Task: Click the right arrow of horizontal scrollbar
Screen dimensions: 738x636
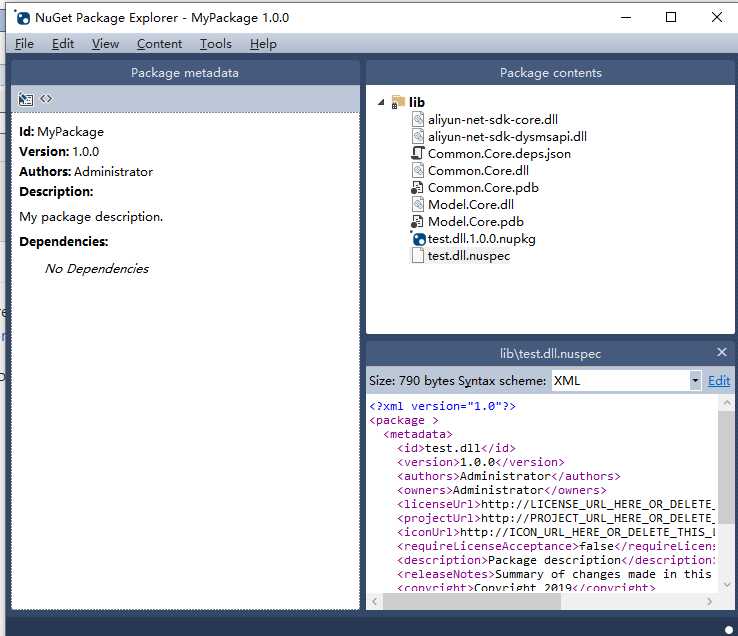Action: pyautogui.click(x=709, y=601)
